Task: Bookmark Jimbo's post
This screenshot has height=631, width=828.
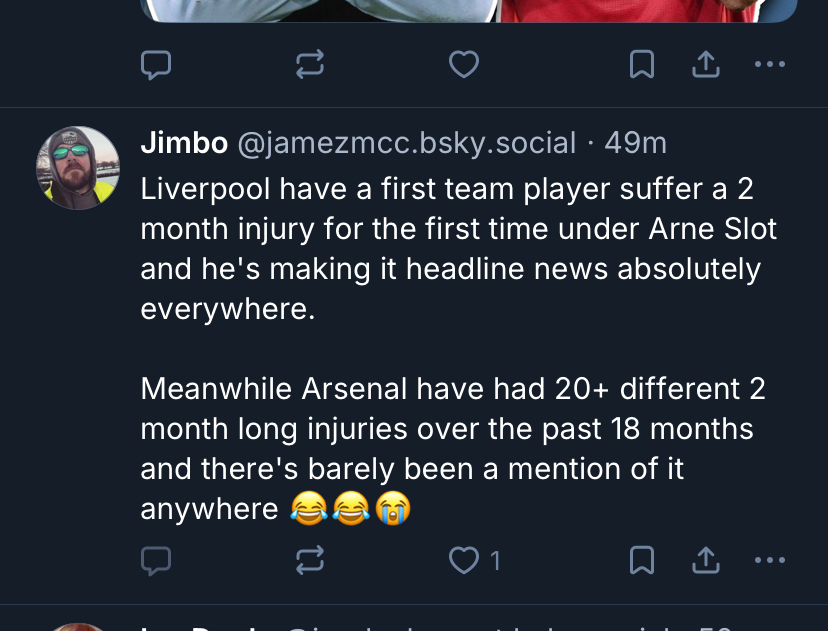Action: coord(641,561)
